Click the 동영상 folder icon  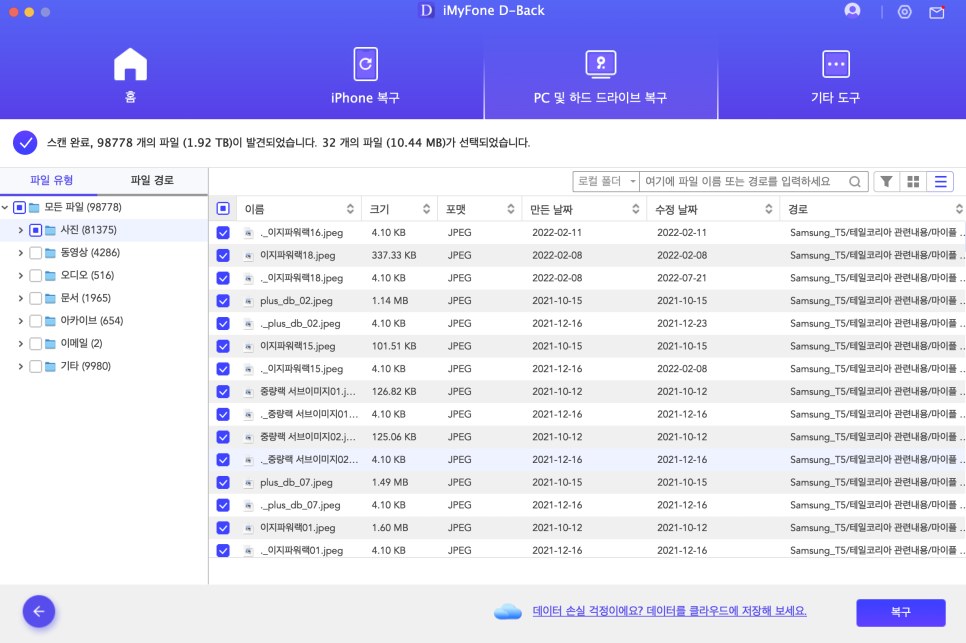tap(51, 253)
